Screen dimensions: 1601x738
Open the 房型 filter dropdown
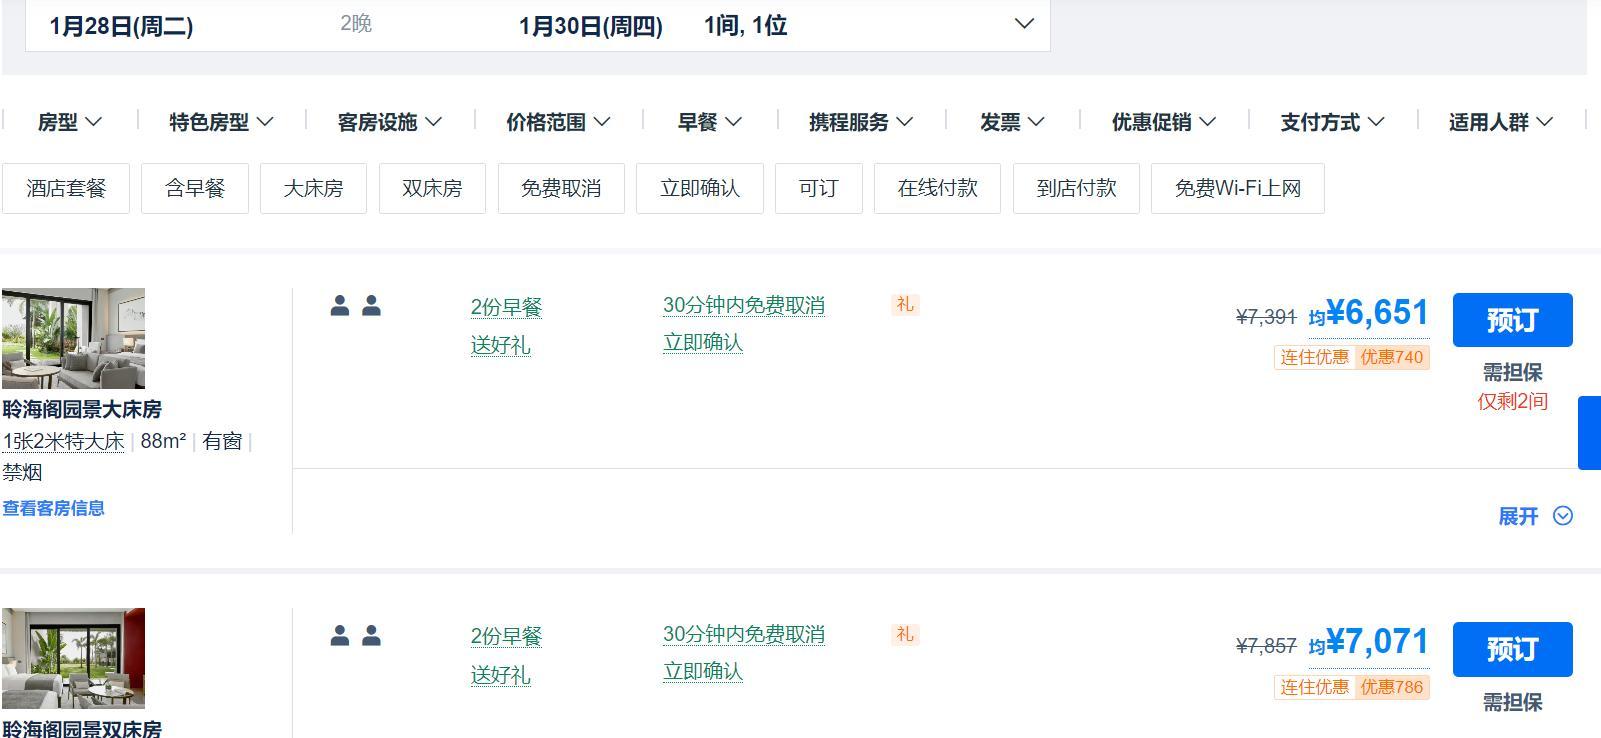(69, 122)
